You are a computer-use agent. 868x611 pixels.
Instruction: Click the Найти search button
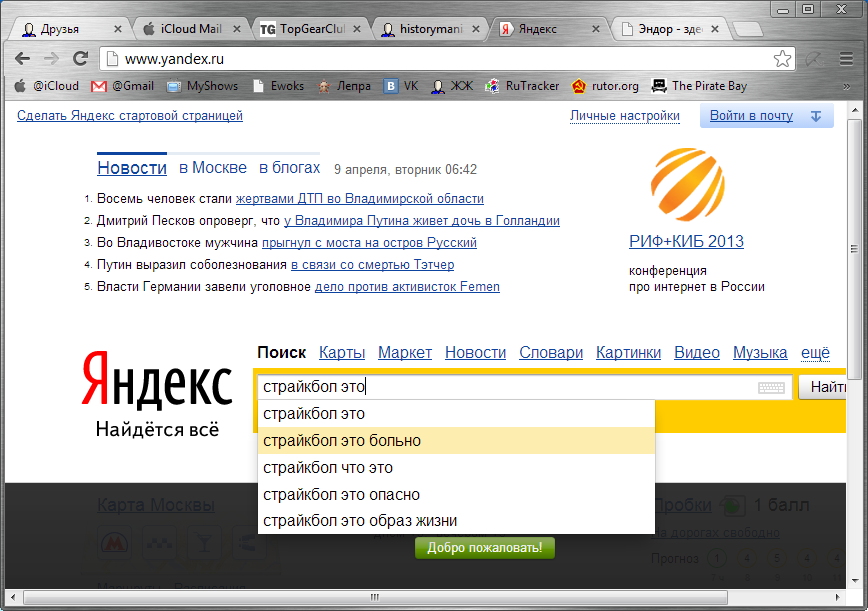tap(823, 387)
